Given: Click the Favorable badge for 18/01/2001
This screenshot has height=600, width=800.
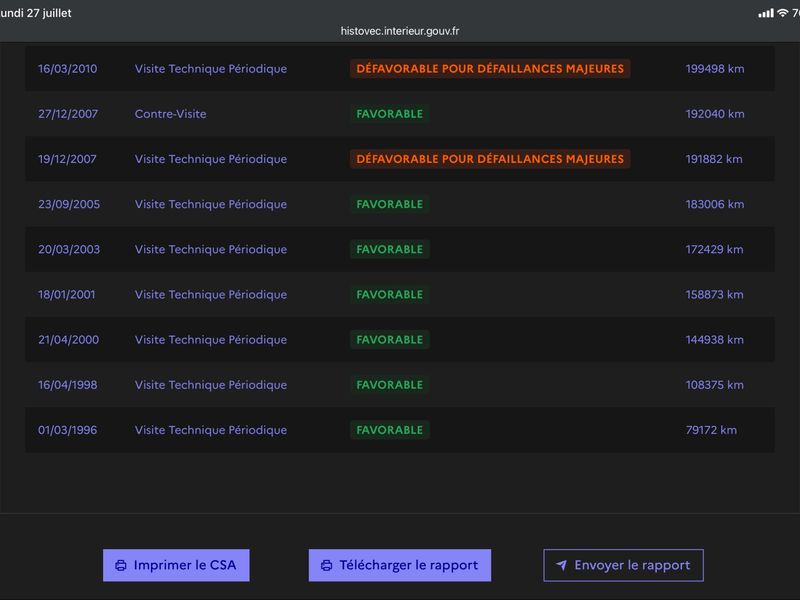Looking at the screenshot, I should [x=390, y=294].
